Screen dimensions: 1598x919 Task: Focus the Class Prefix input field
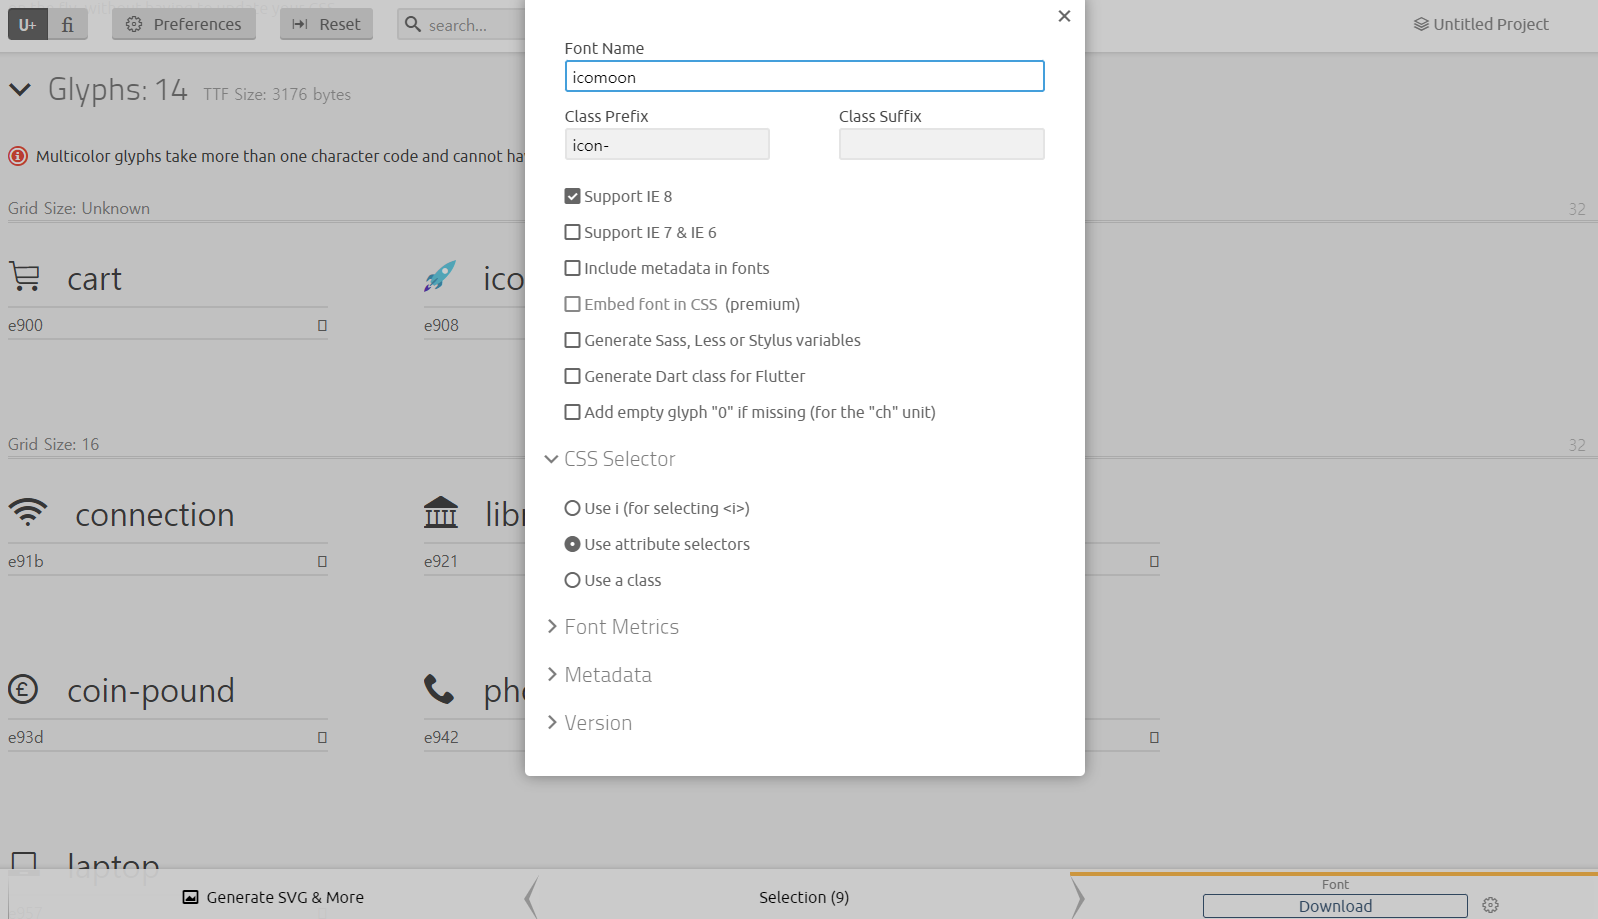point(667,145)
